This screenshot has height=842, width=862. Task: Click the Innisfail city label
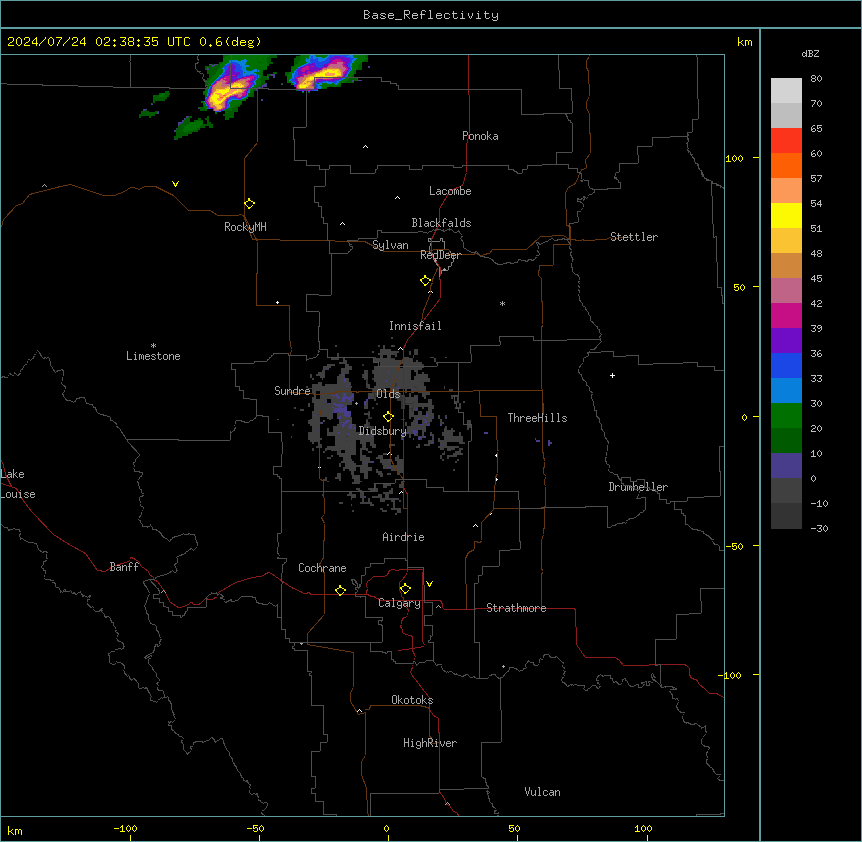coord(415,326)
